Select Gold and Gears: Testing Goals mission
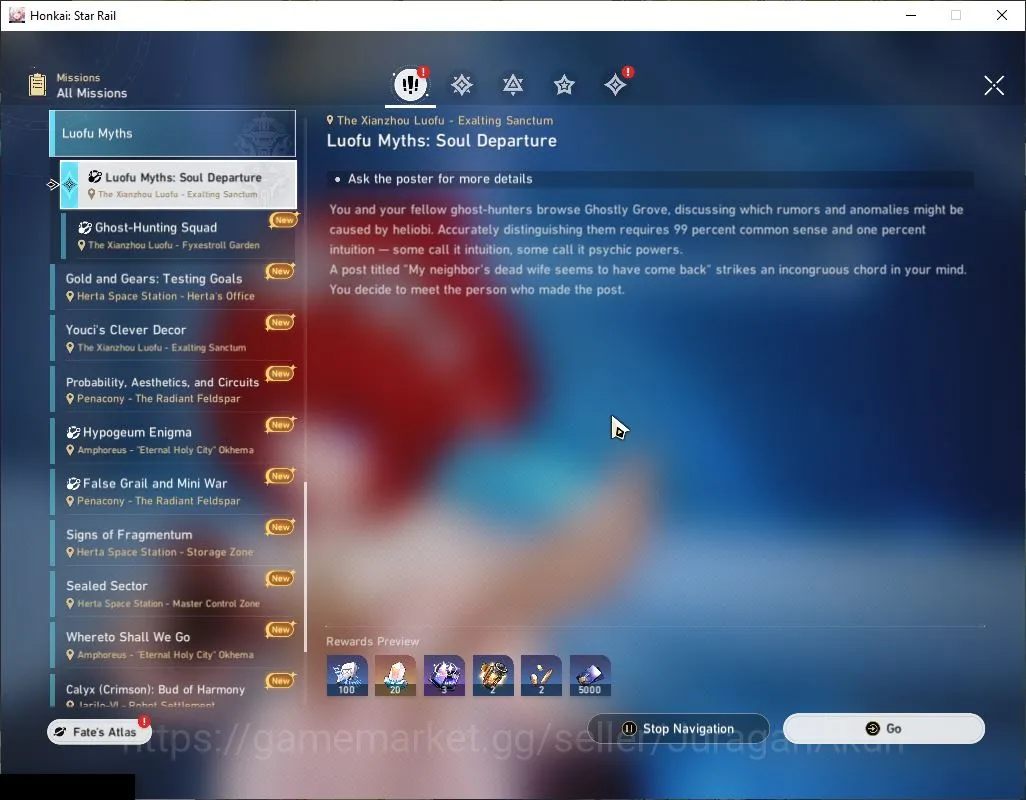Image resolution: width=1026 pixels, height=800 pixels. [x=173, y=287]
